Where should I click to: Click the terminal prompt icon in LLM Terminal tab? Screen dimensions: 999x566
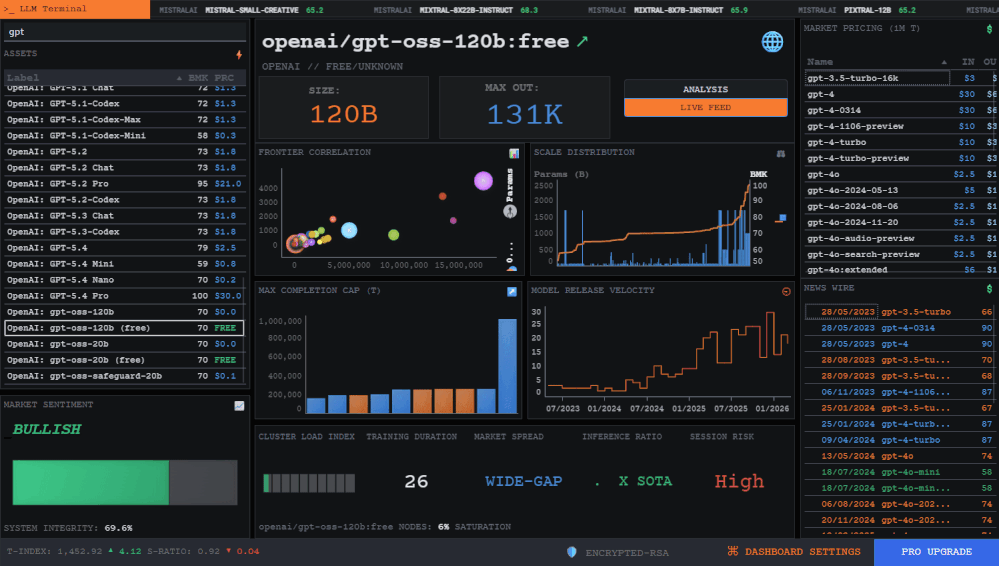[9, 9]
